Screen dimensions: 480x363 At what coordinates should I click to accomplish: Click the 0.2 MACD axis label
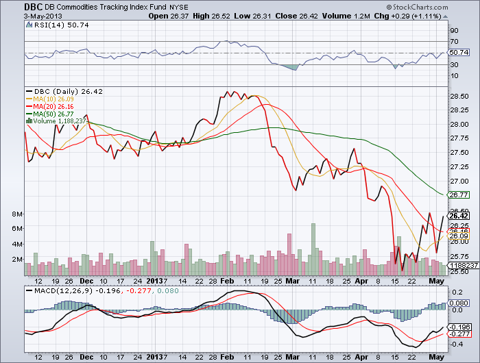(x=457, y=293)
